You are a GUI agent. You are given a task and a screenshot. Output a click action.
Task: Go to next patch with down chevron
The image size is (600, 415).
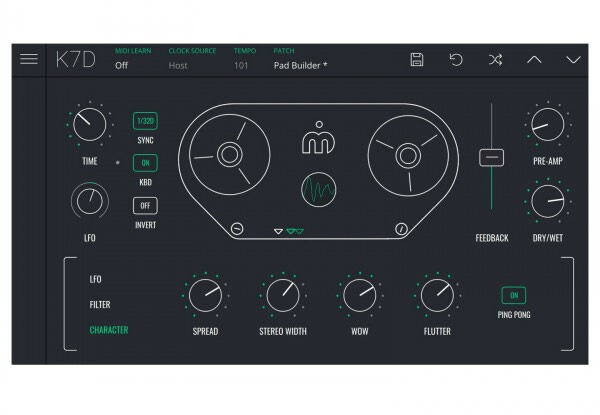573,60
